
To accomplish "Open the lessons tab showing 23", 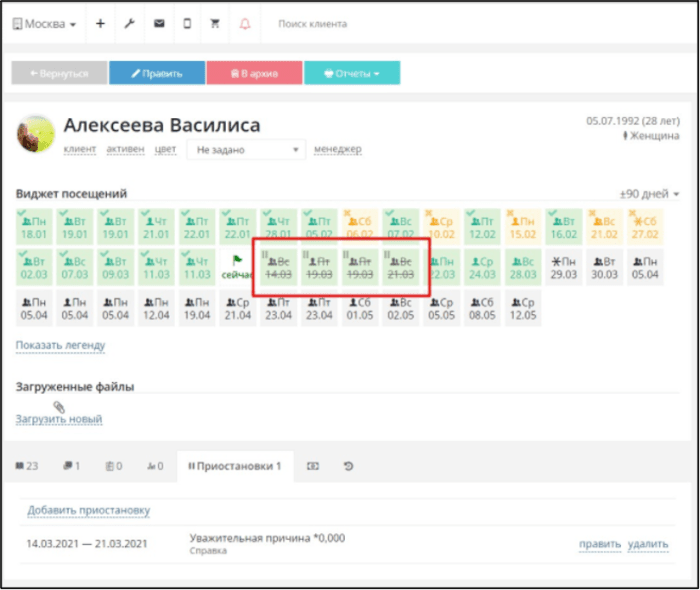I will pos(27,466).
